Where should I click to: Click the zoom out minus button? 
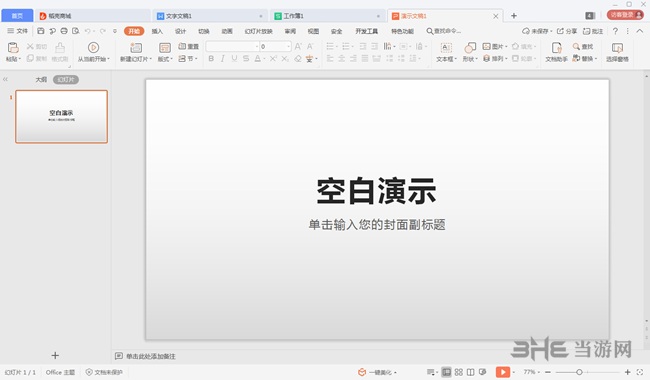click(548, 372)
